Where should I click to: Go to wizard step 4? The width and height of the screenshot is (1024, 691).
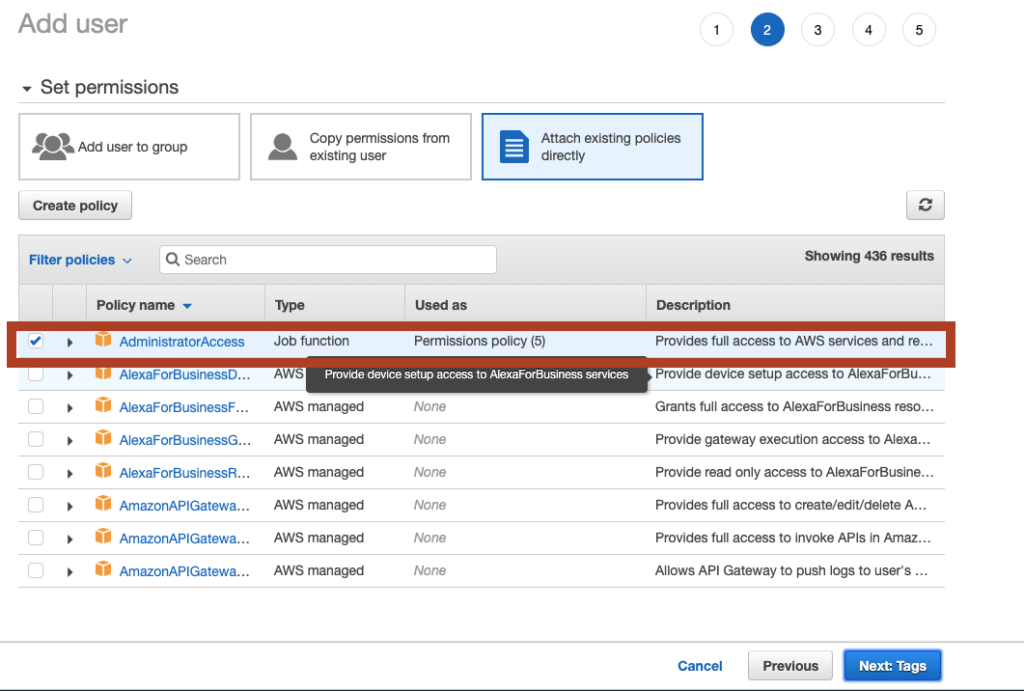tap(869, 30)
